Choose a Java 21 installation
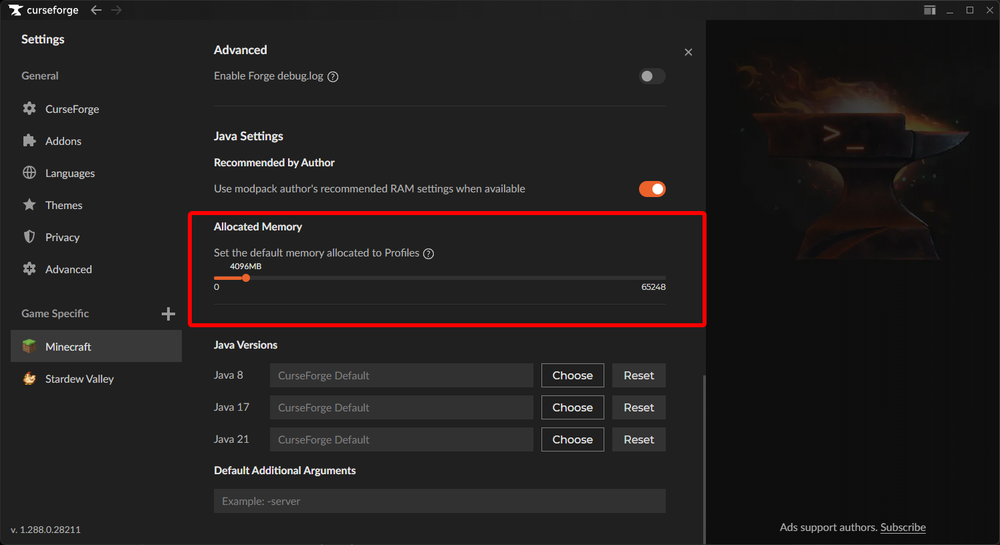The image size is (1000, 545). point(572,439)
